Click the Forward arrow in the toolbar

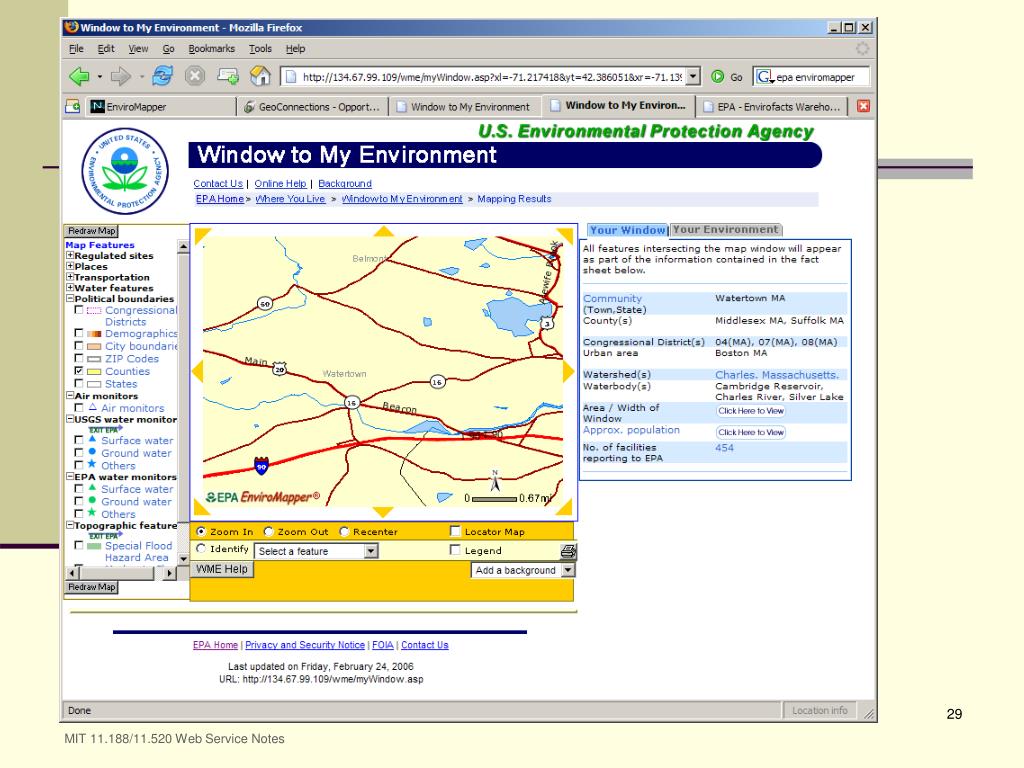[120, 76]
